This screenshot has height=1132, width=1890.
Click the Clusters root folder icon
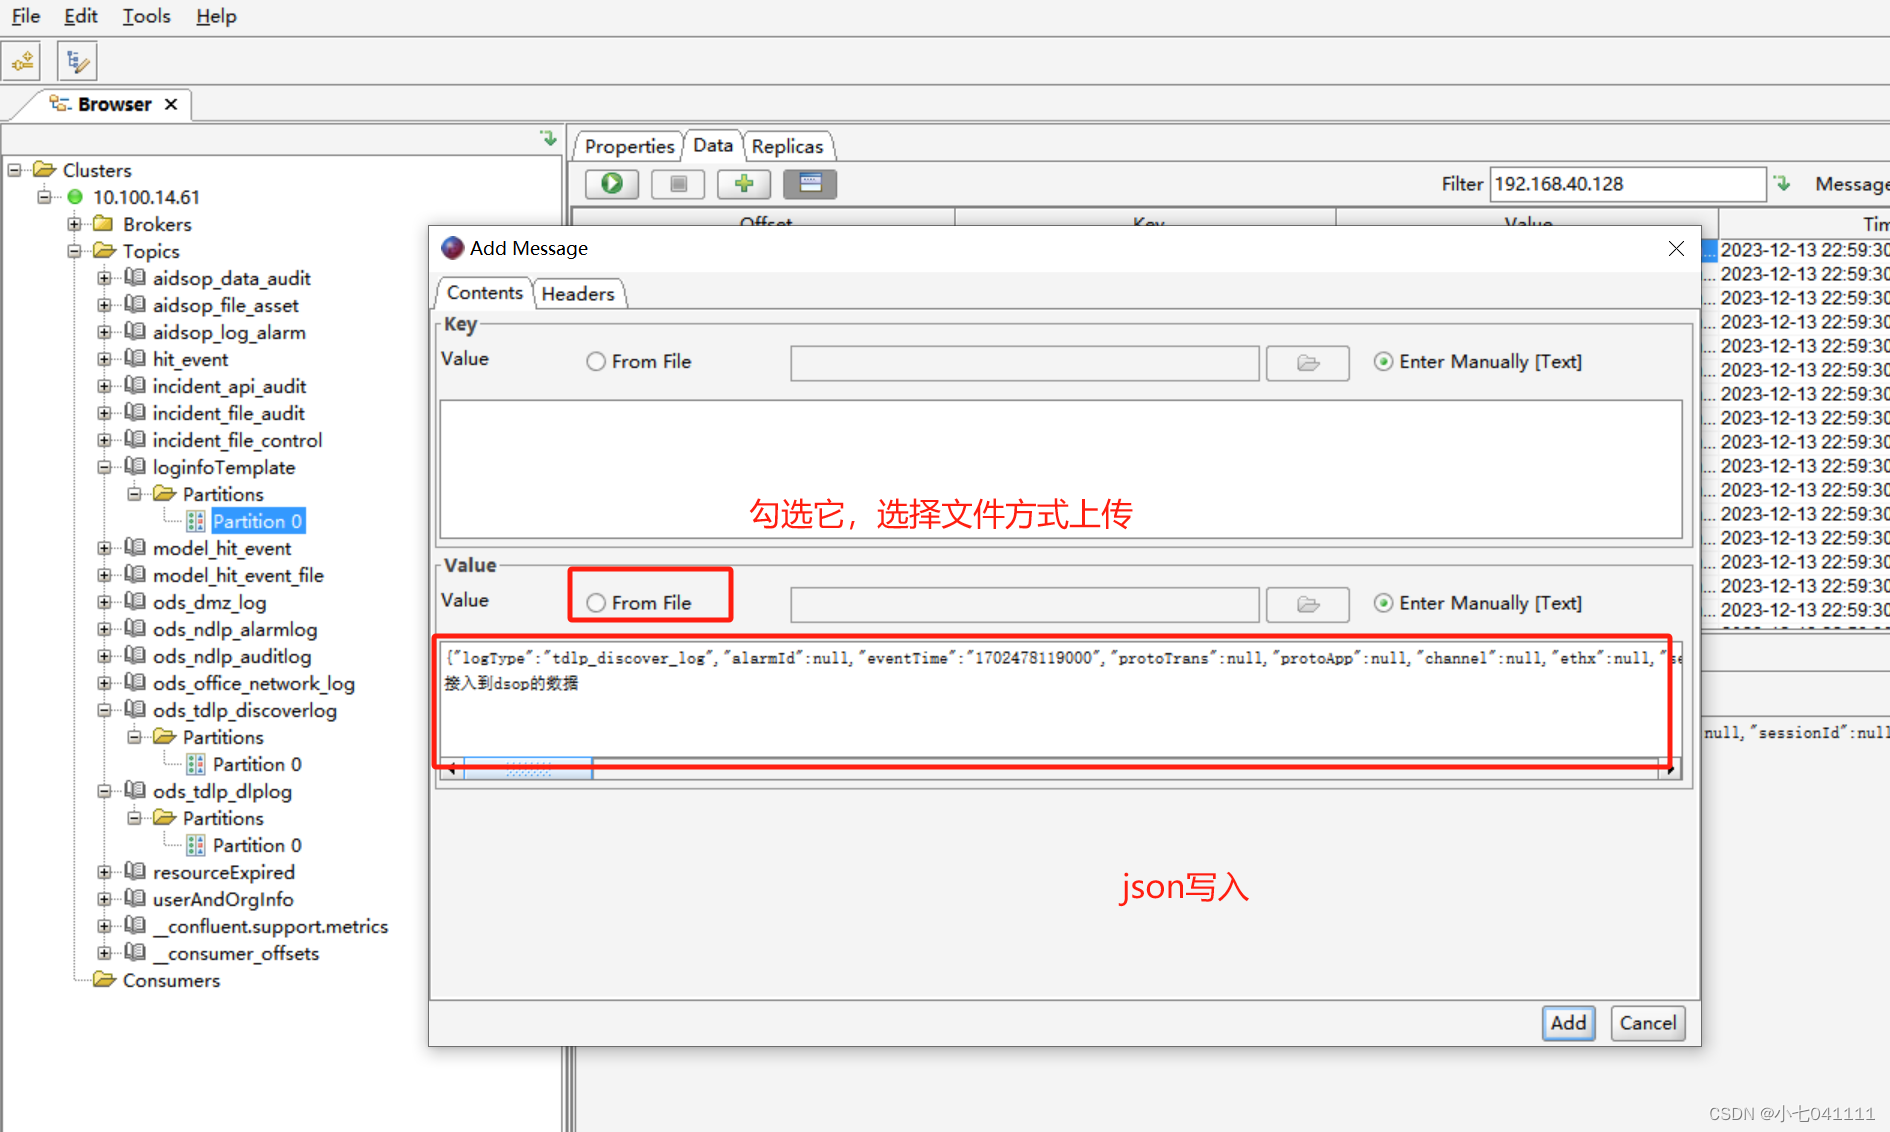(44, 170)
